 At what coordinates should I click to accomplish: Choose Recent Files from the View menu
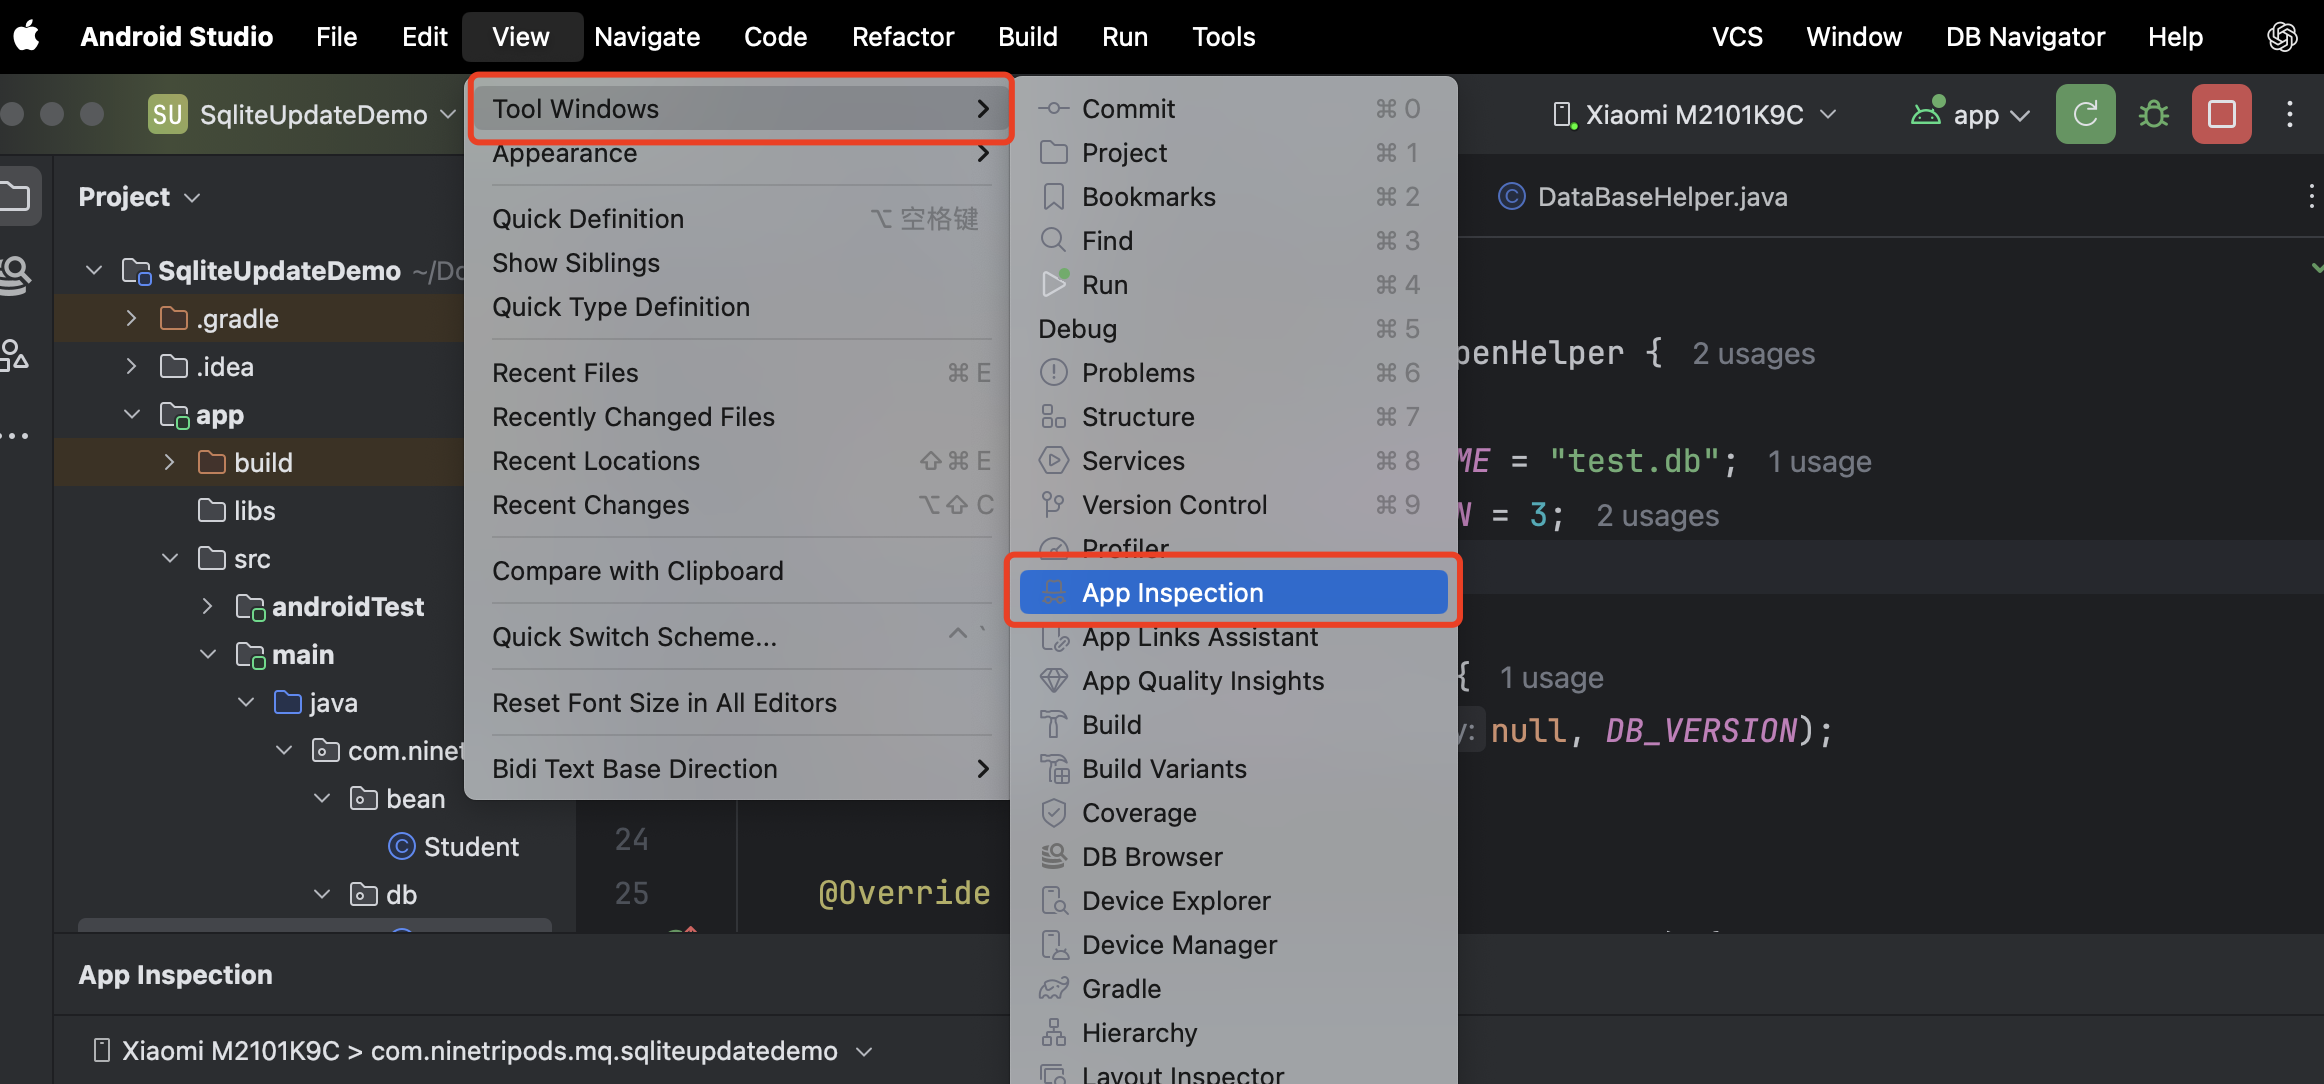[x=565, y=372]
